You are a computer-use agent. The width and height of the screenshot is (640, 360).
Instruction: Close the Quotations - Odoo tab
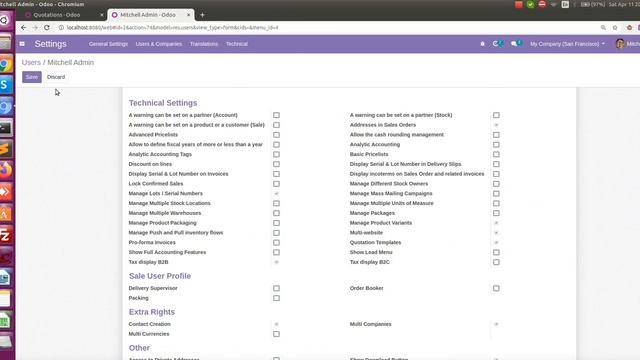102,15
